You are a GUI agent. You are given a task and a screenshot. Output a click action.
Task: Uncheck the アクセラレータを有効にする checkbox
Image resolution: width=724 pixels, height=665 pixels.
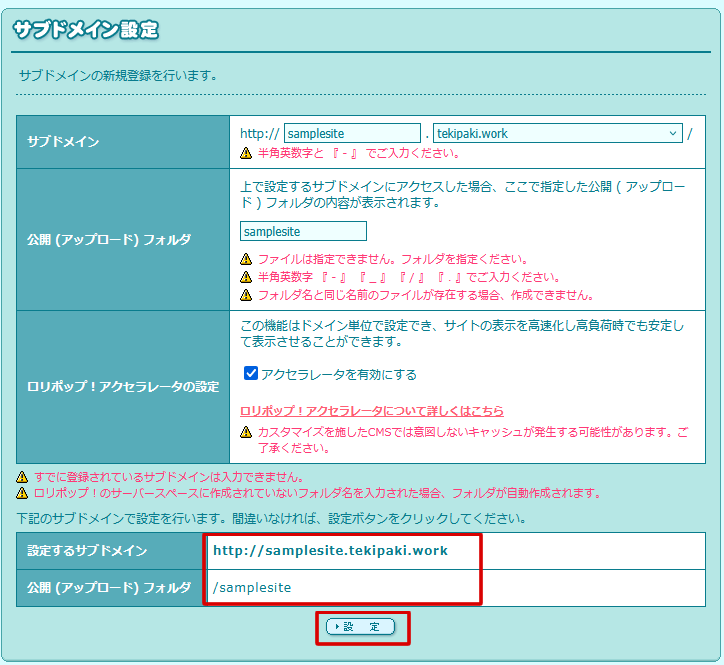[x=251, y=374]
